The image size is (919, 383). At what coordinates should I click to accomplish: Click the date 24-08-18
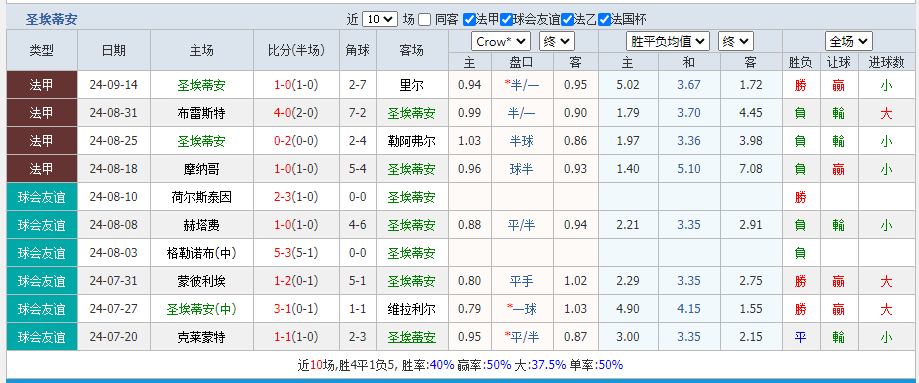(x=114, y=169)
